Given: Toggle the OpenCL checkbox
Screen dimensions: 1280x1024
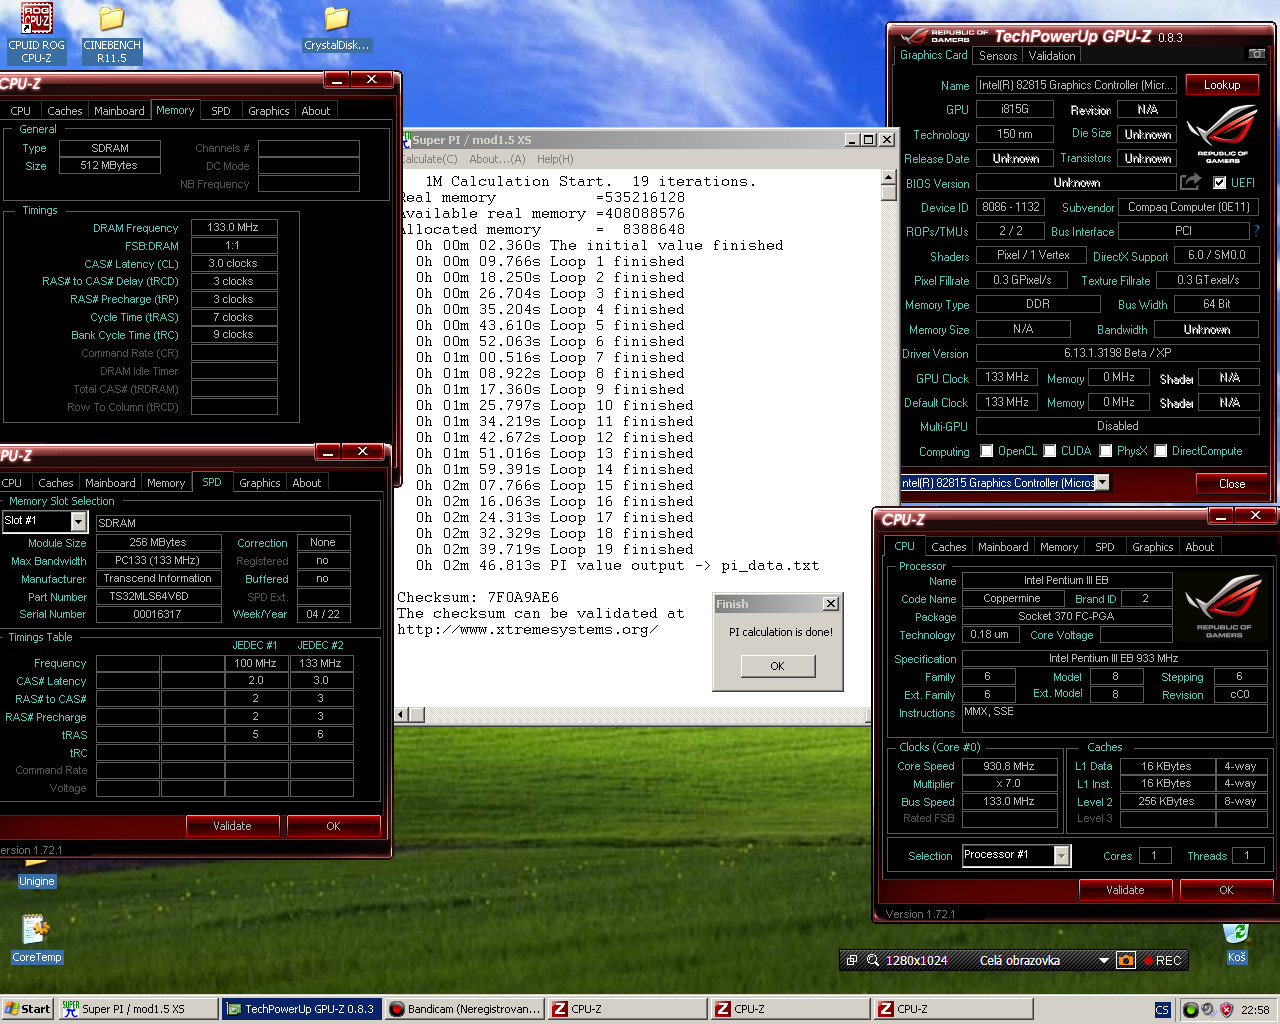Looking at the screenshot, I should tap(987, 451).
